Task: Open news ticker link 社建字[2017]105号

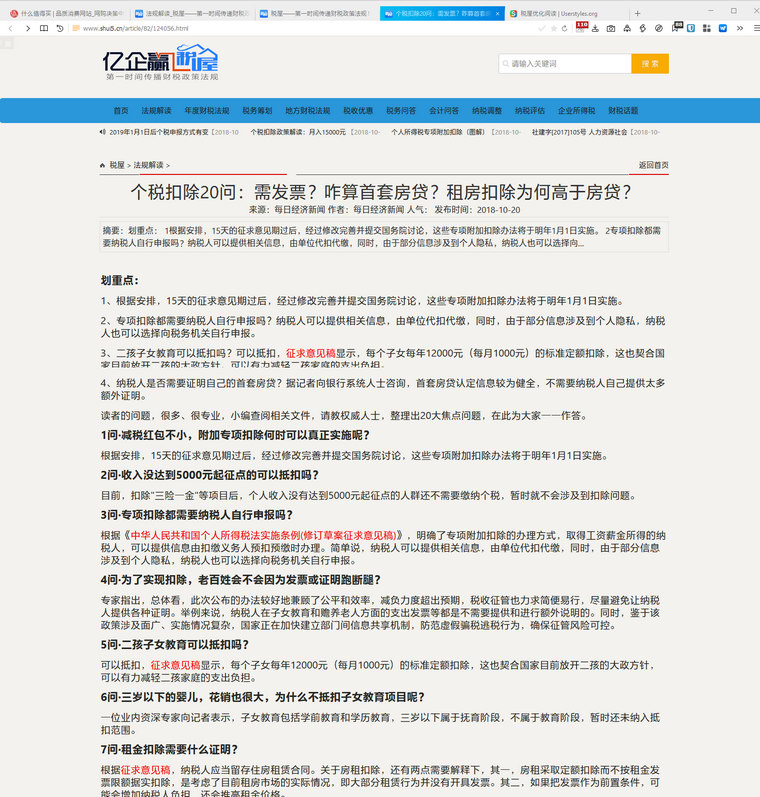Action: pos(580,132)
